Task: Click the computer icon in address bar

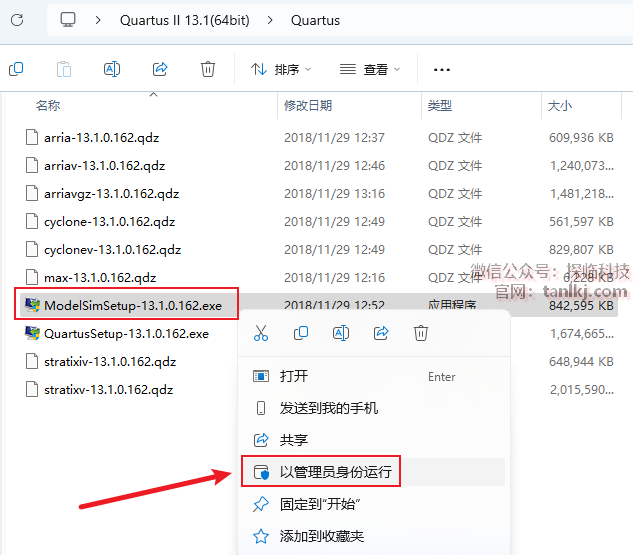Action: pyautogui.click(x=68, y=19)
